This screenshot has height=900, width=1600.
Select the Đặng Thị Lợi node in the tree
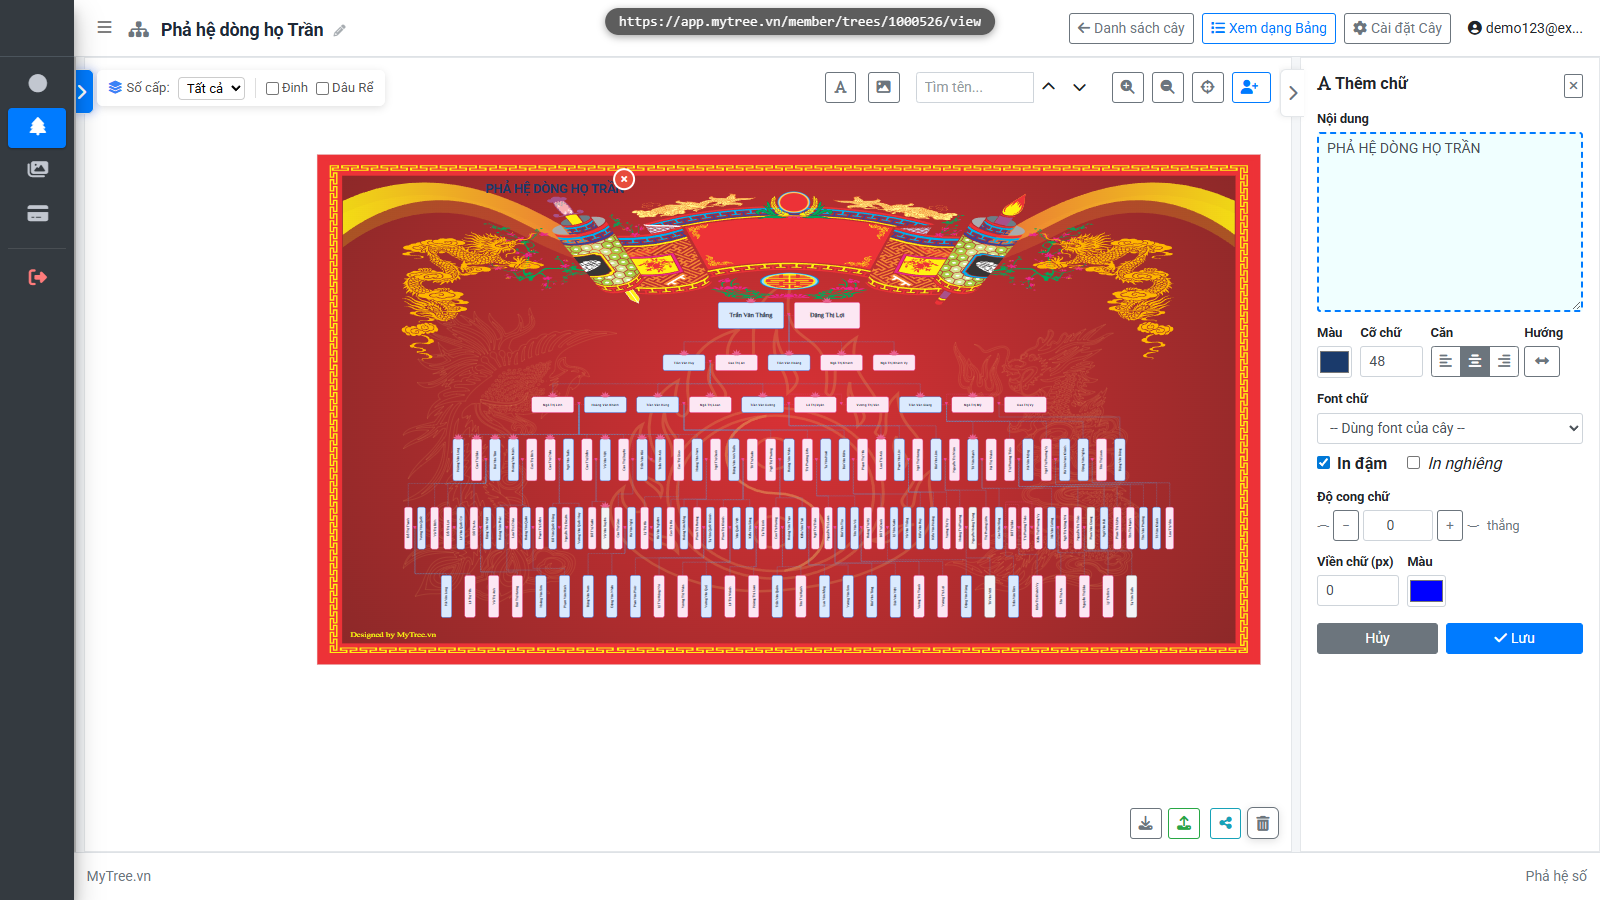tap(827, 315)
